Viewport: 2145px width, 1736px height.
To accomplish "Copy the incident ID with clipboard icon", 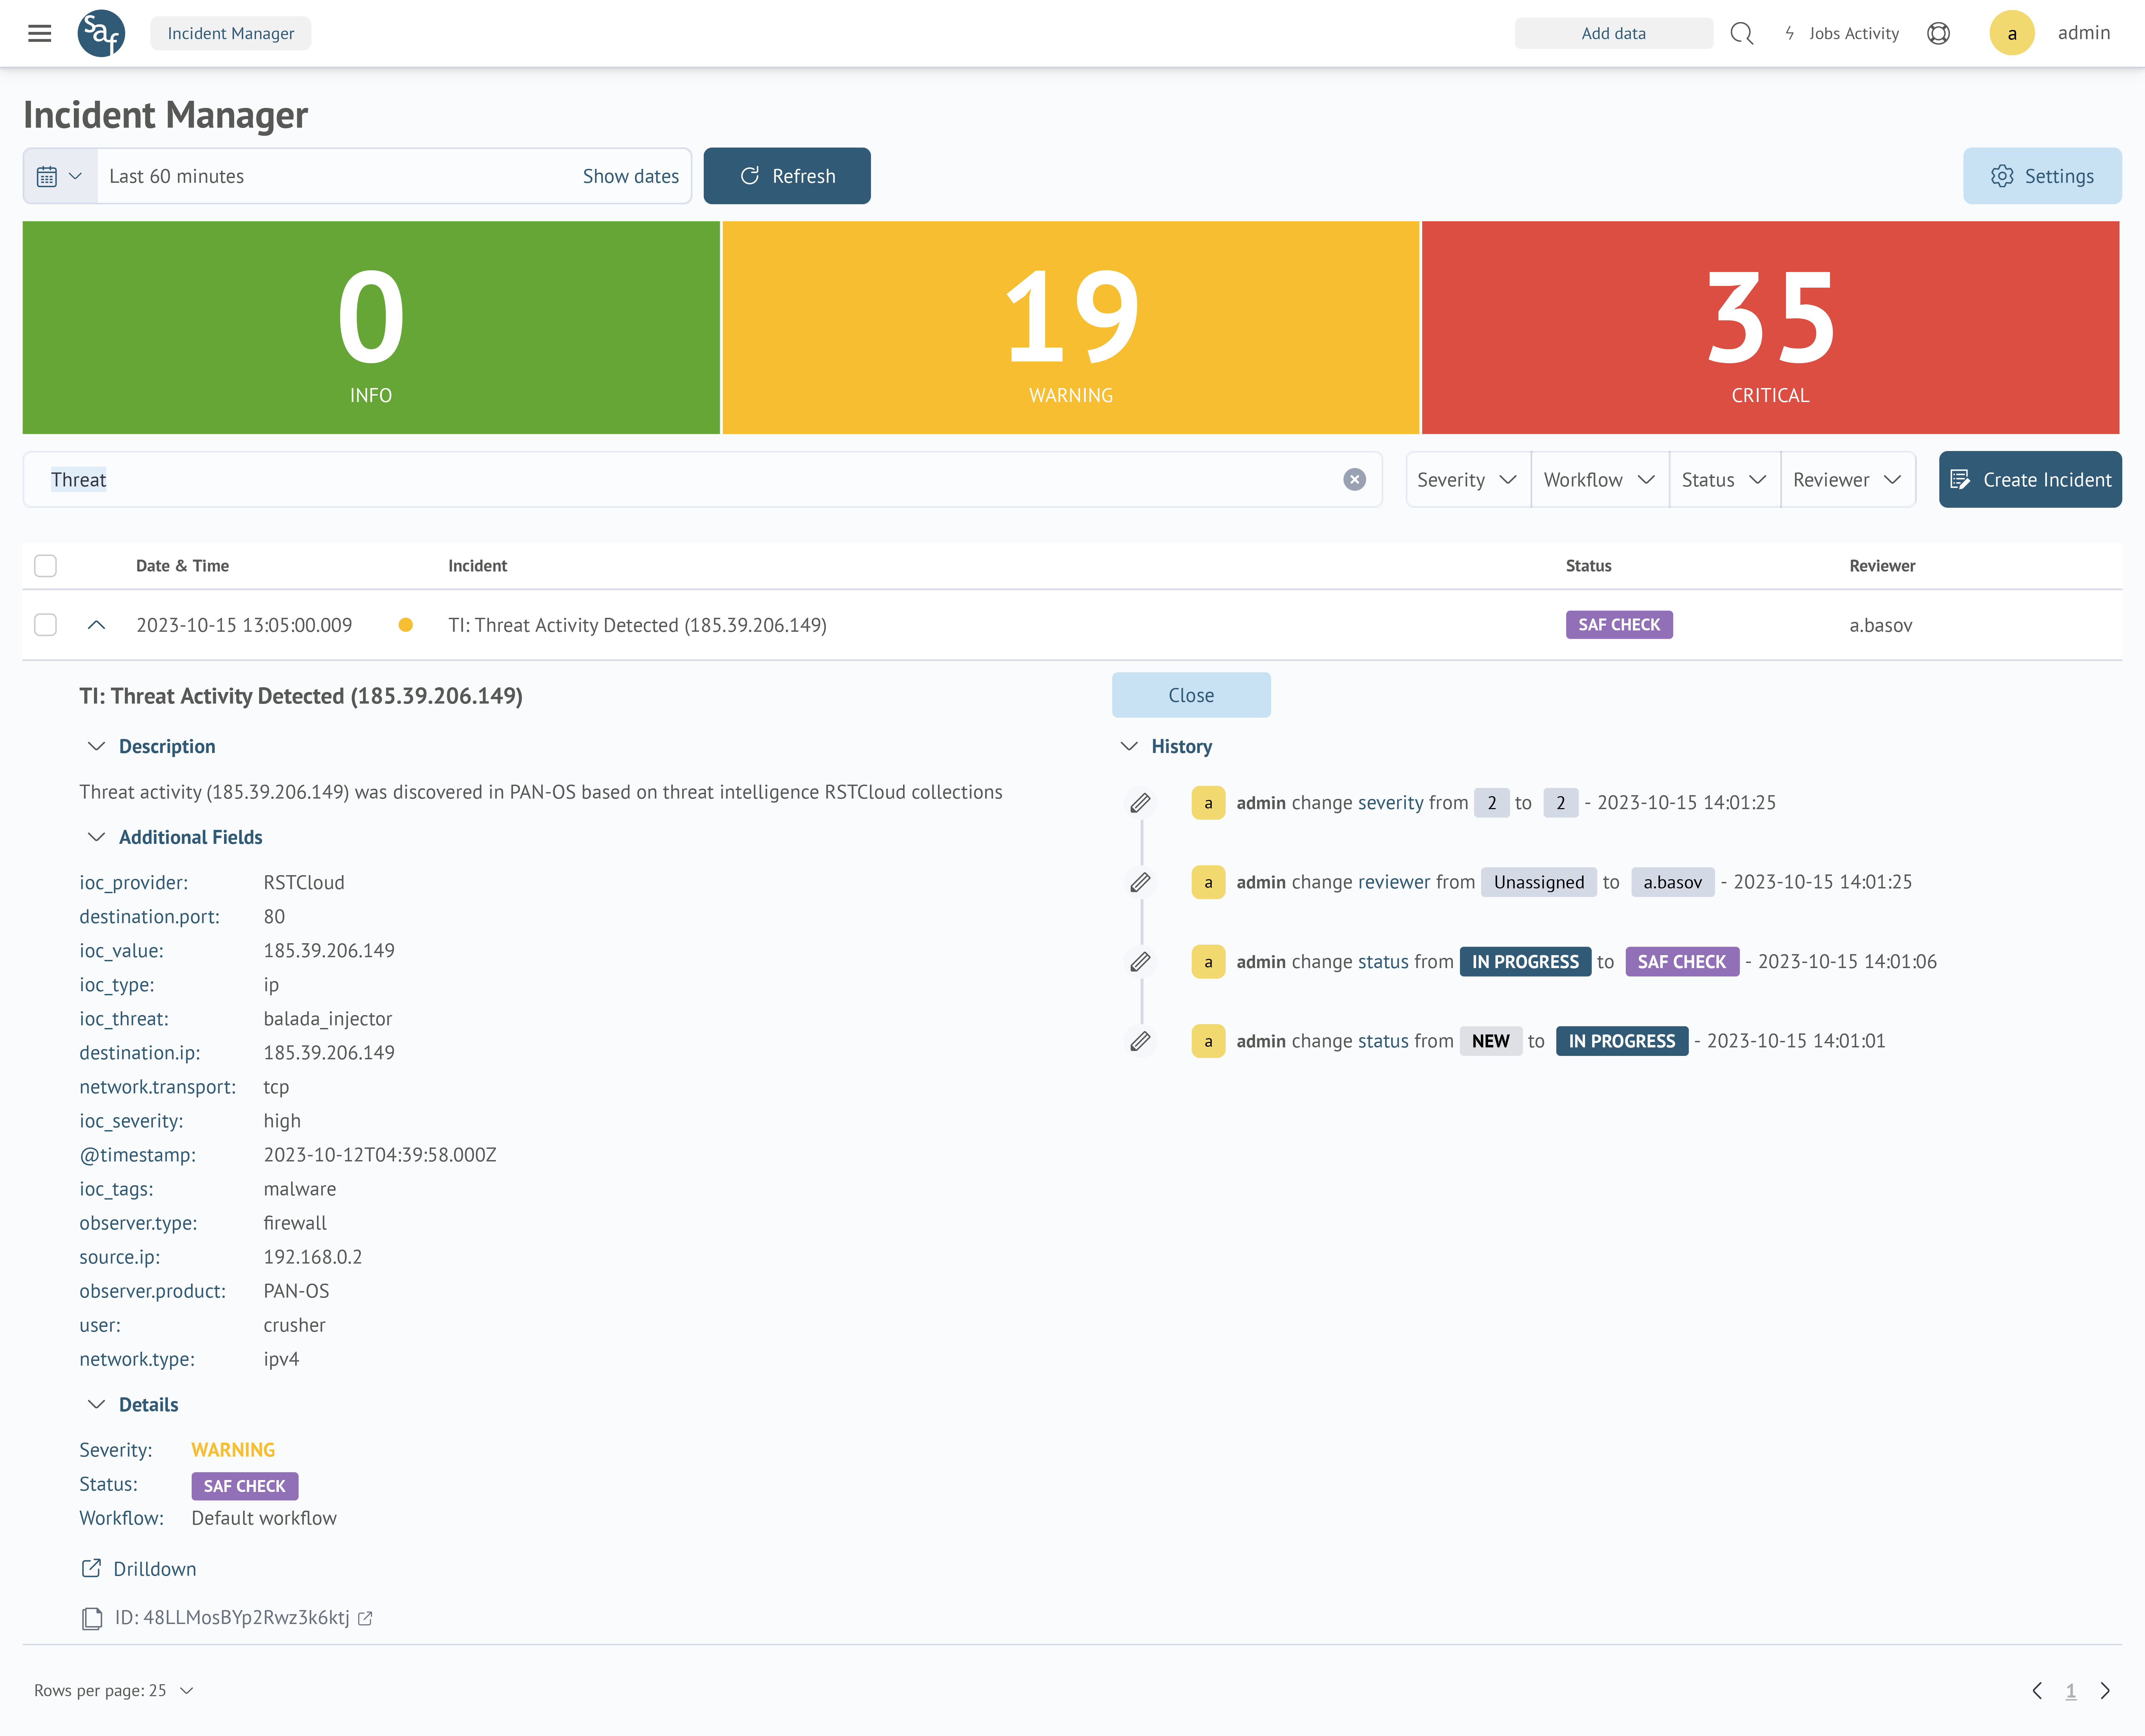I will [x=92, y=1618].
